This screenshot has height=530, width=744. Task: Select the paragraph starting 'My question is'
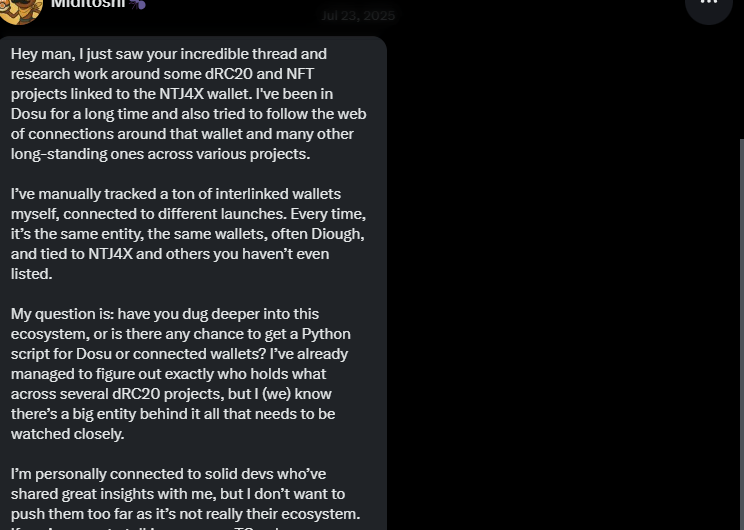tap(181, 374)
